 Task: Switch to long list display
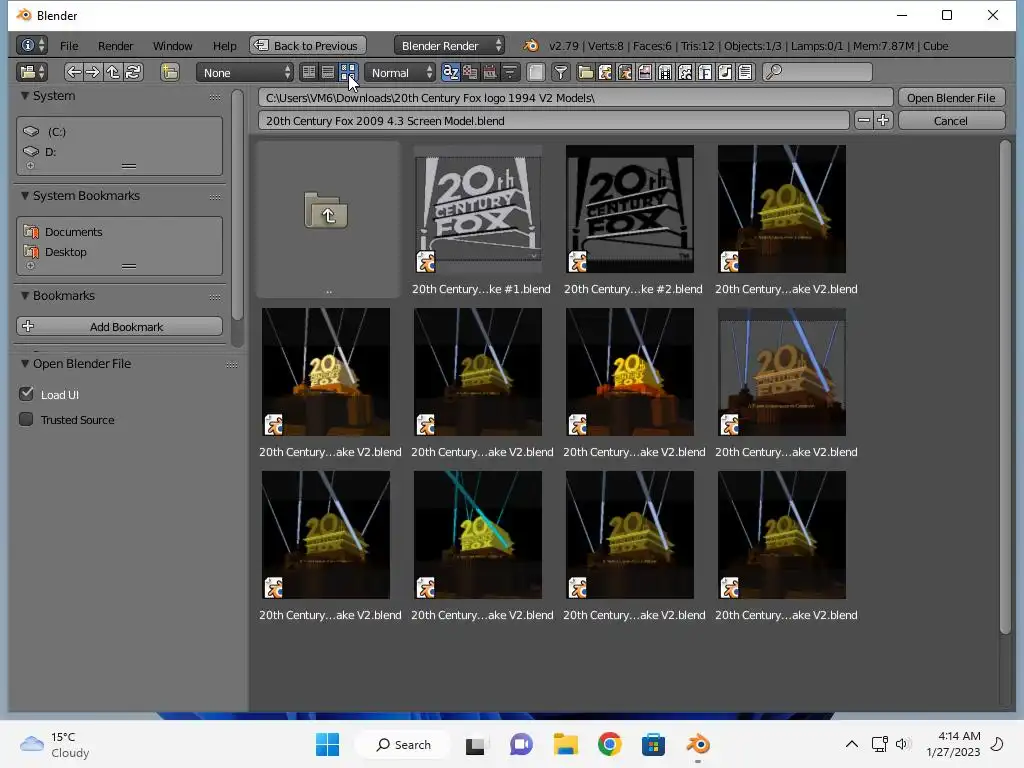pyautogui.click(x=328, y=72)
